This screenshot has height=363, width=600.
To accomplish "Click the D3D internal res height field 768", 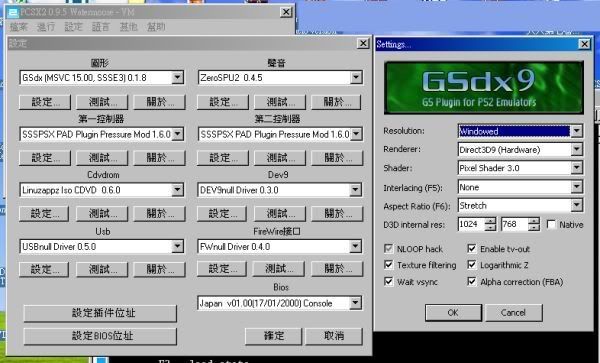I will (x=515, y=224).
